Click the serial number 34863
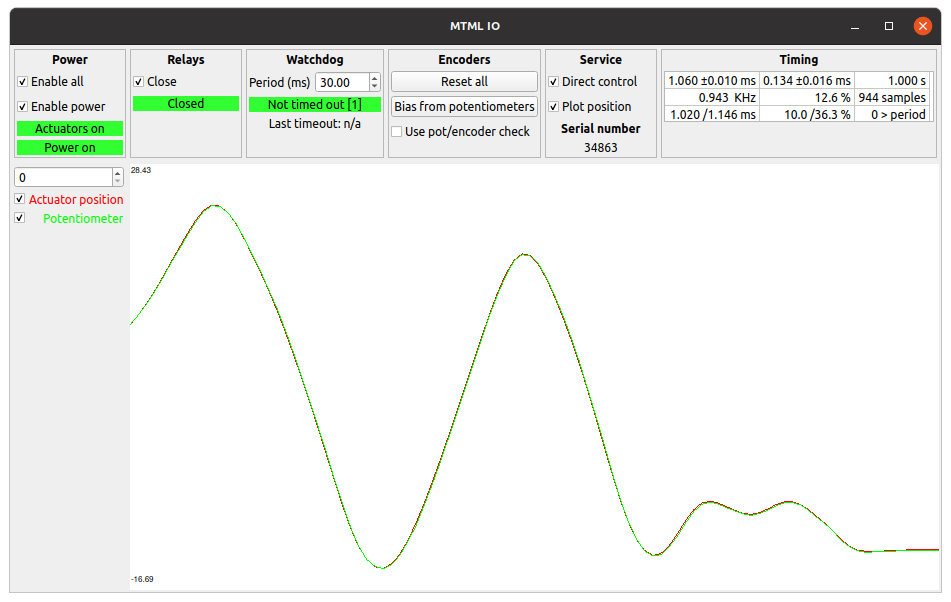Viewport: 951px width, 602px height. 600,148
